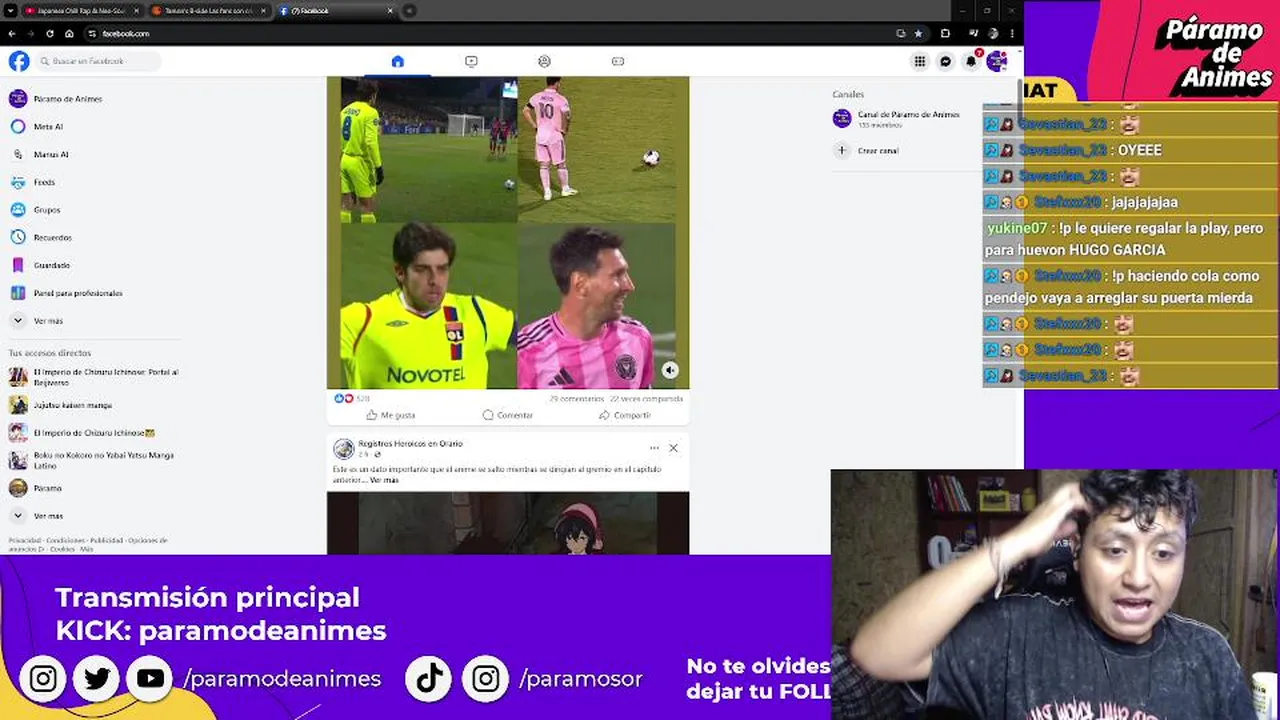This screenshot has height=720, width=1280.
Task: Click Crear canal plus button
Action: tap(842, 150)
